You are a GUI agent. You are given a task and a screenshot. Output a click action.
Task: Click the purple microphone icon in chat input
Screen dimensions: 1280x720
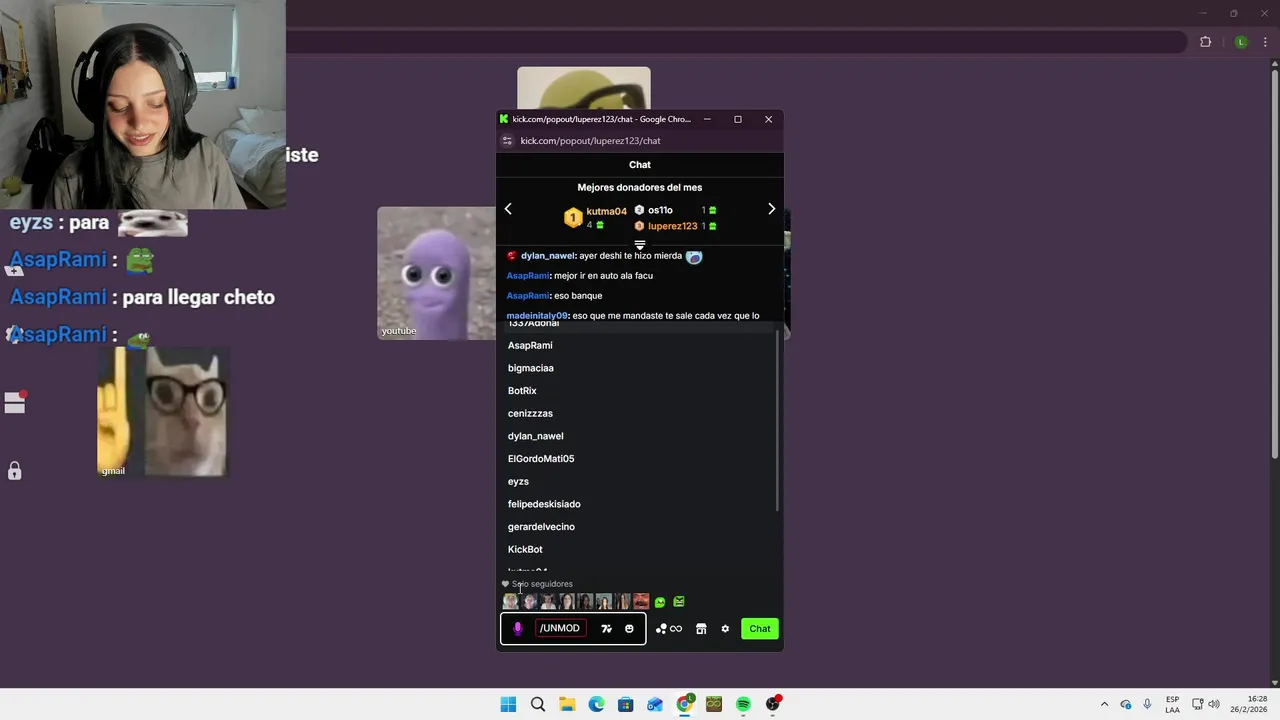pos(517,629)
